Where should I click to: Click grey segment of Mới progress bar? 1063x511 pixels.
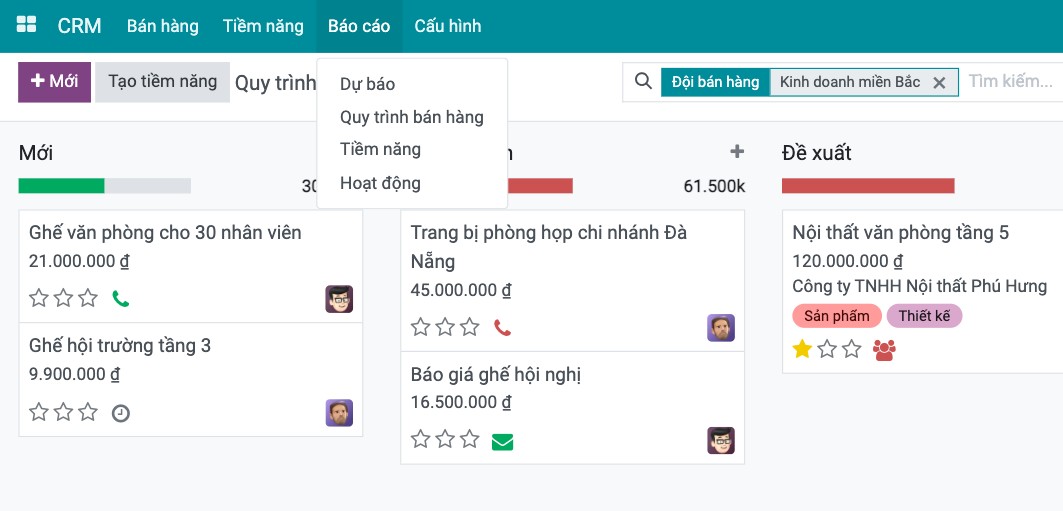(148, 186)
